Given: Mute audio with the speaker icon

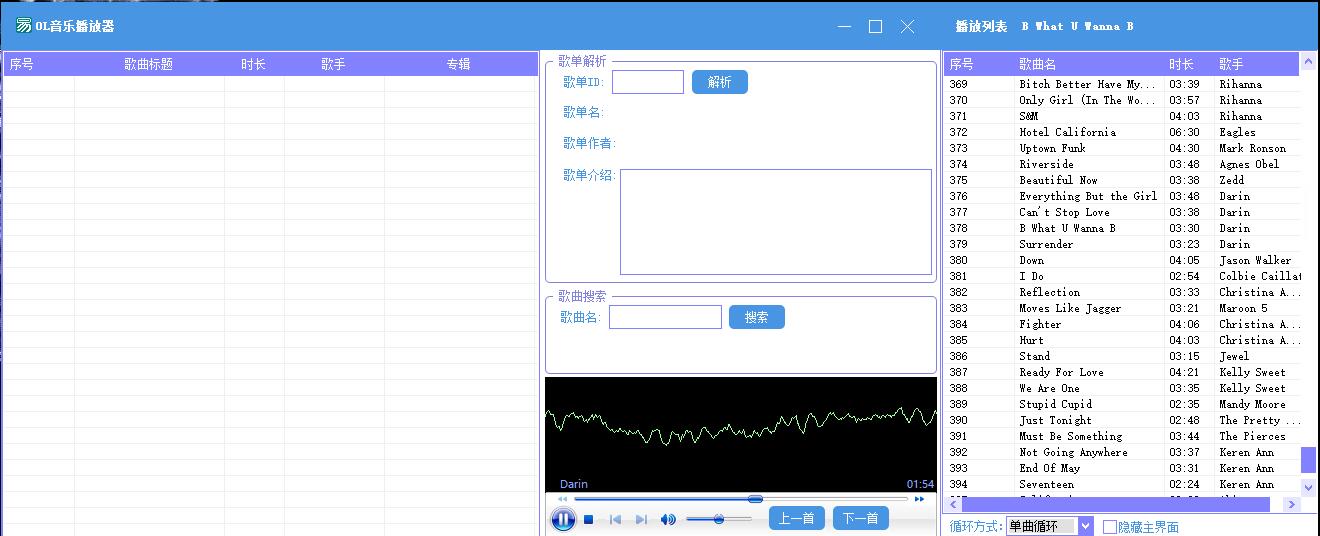Looking at the screenshot, I should [x=668, y=519].
